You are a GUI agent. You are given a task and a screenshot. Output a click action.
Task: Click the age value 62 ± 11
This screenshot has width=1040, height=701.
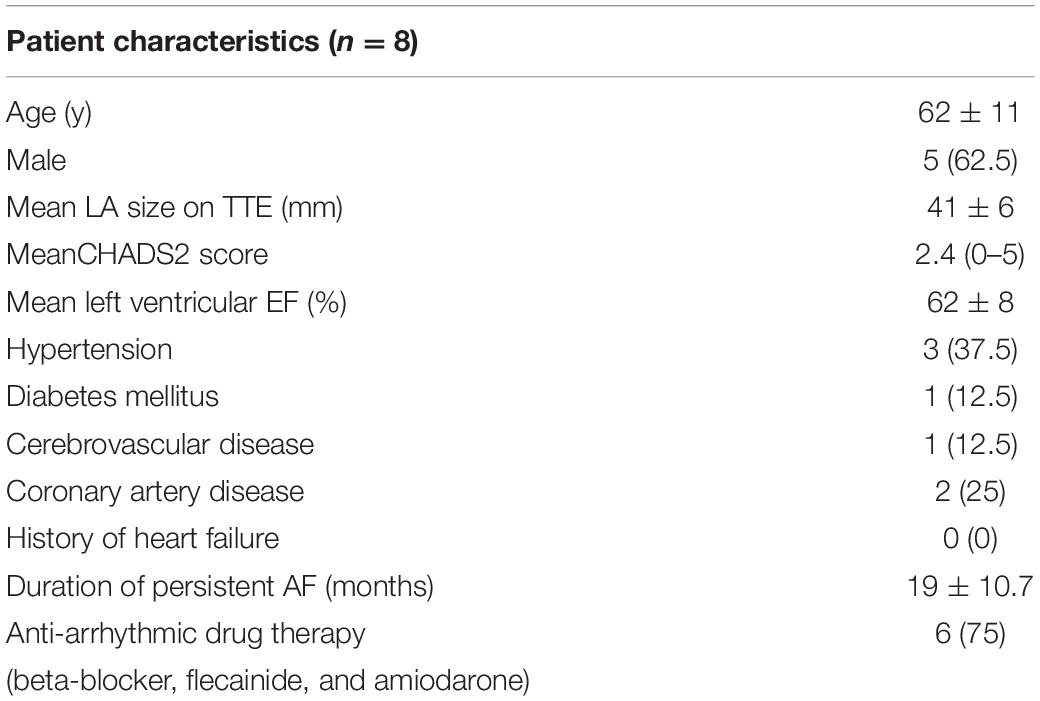coord(969,112)
